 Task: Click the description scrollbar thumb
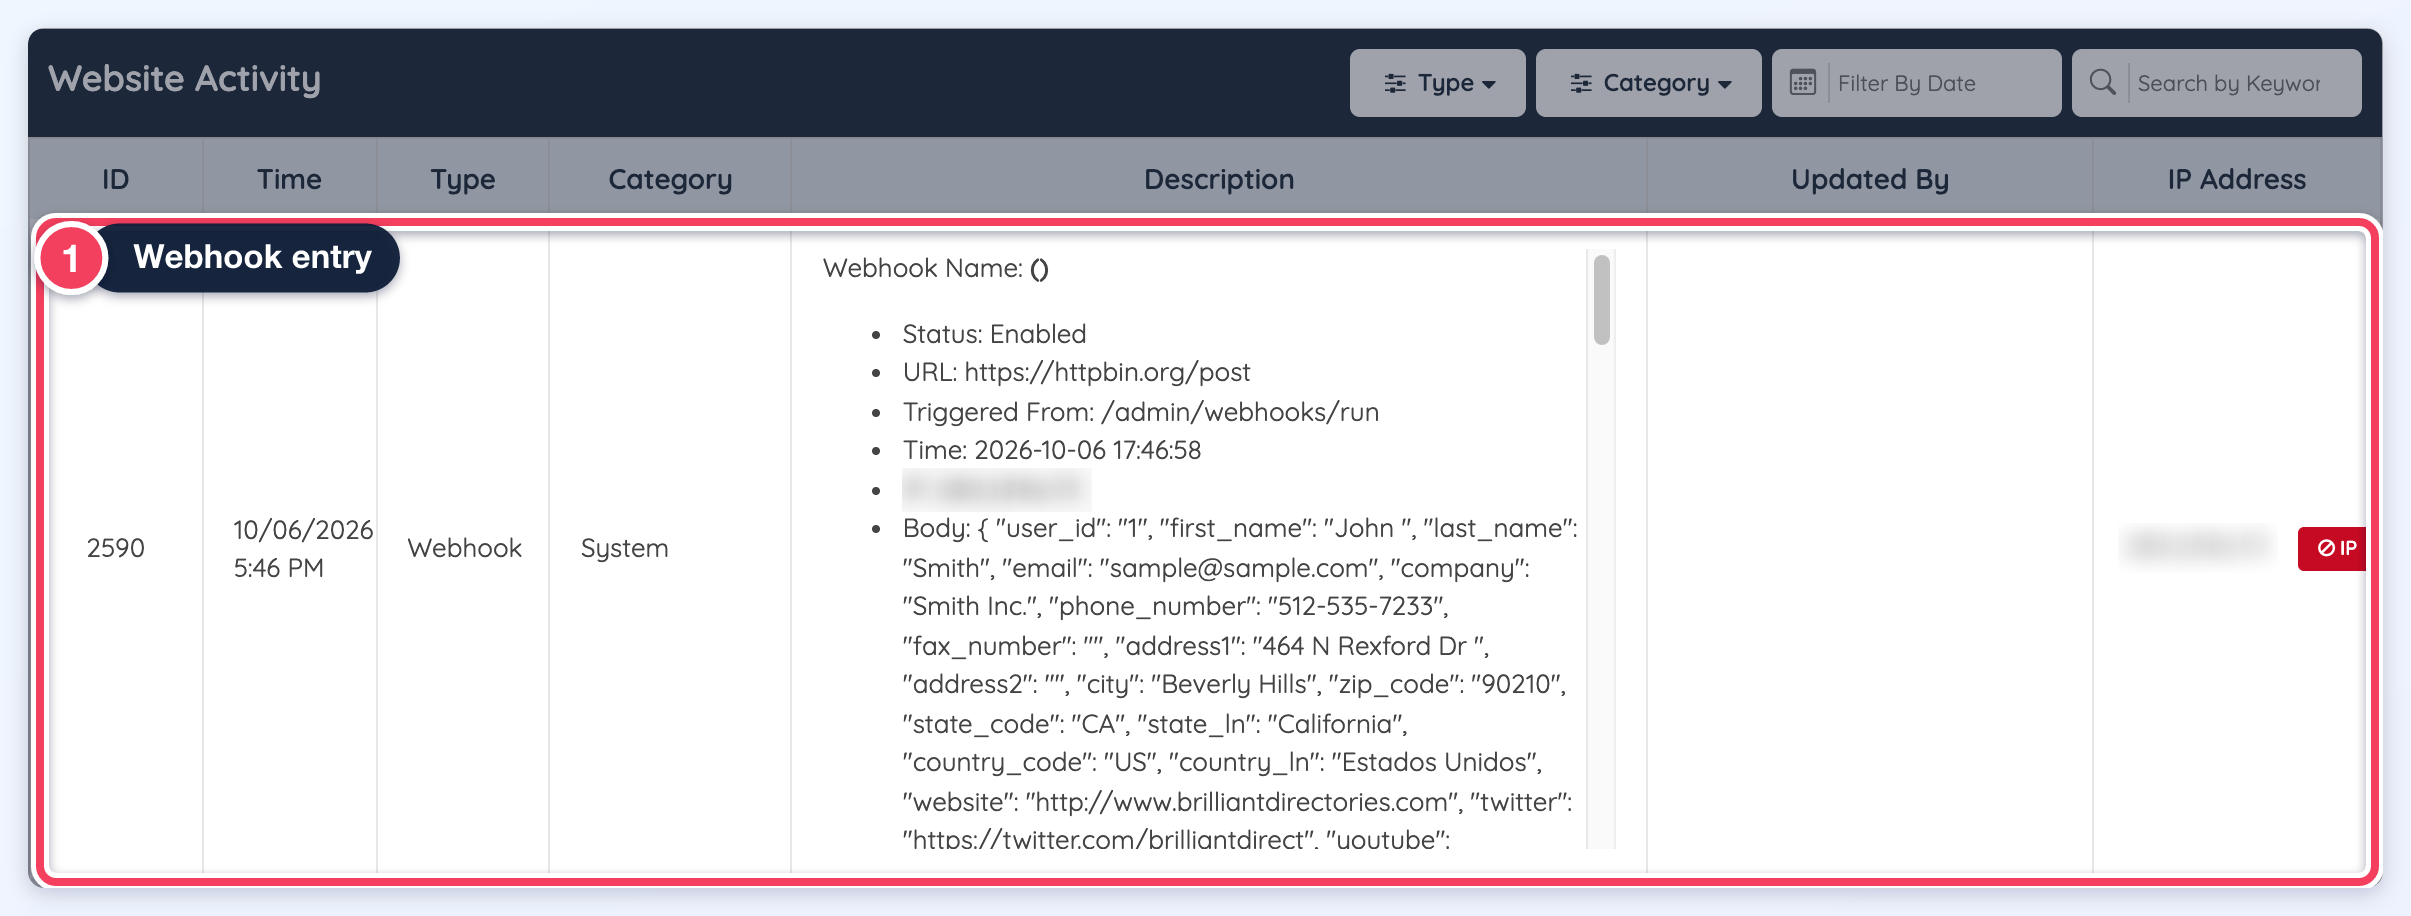1601,300
